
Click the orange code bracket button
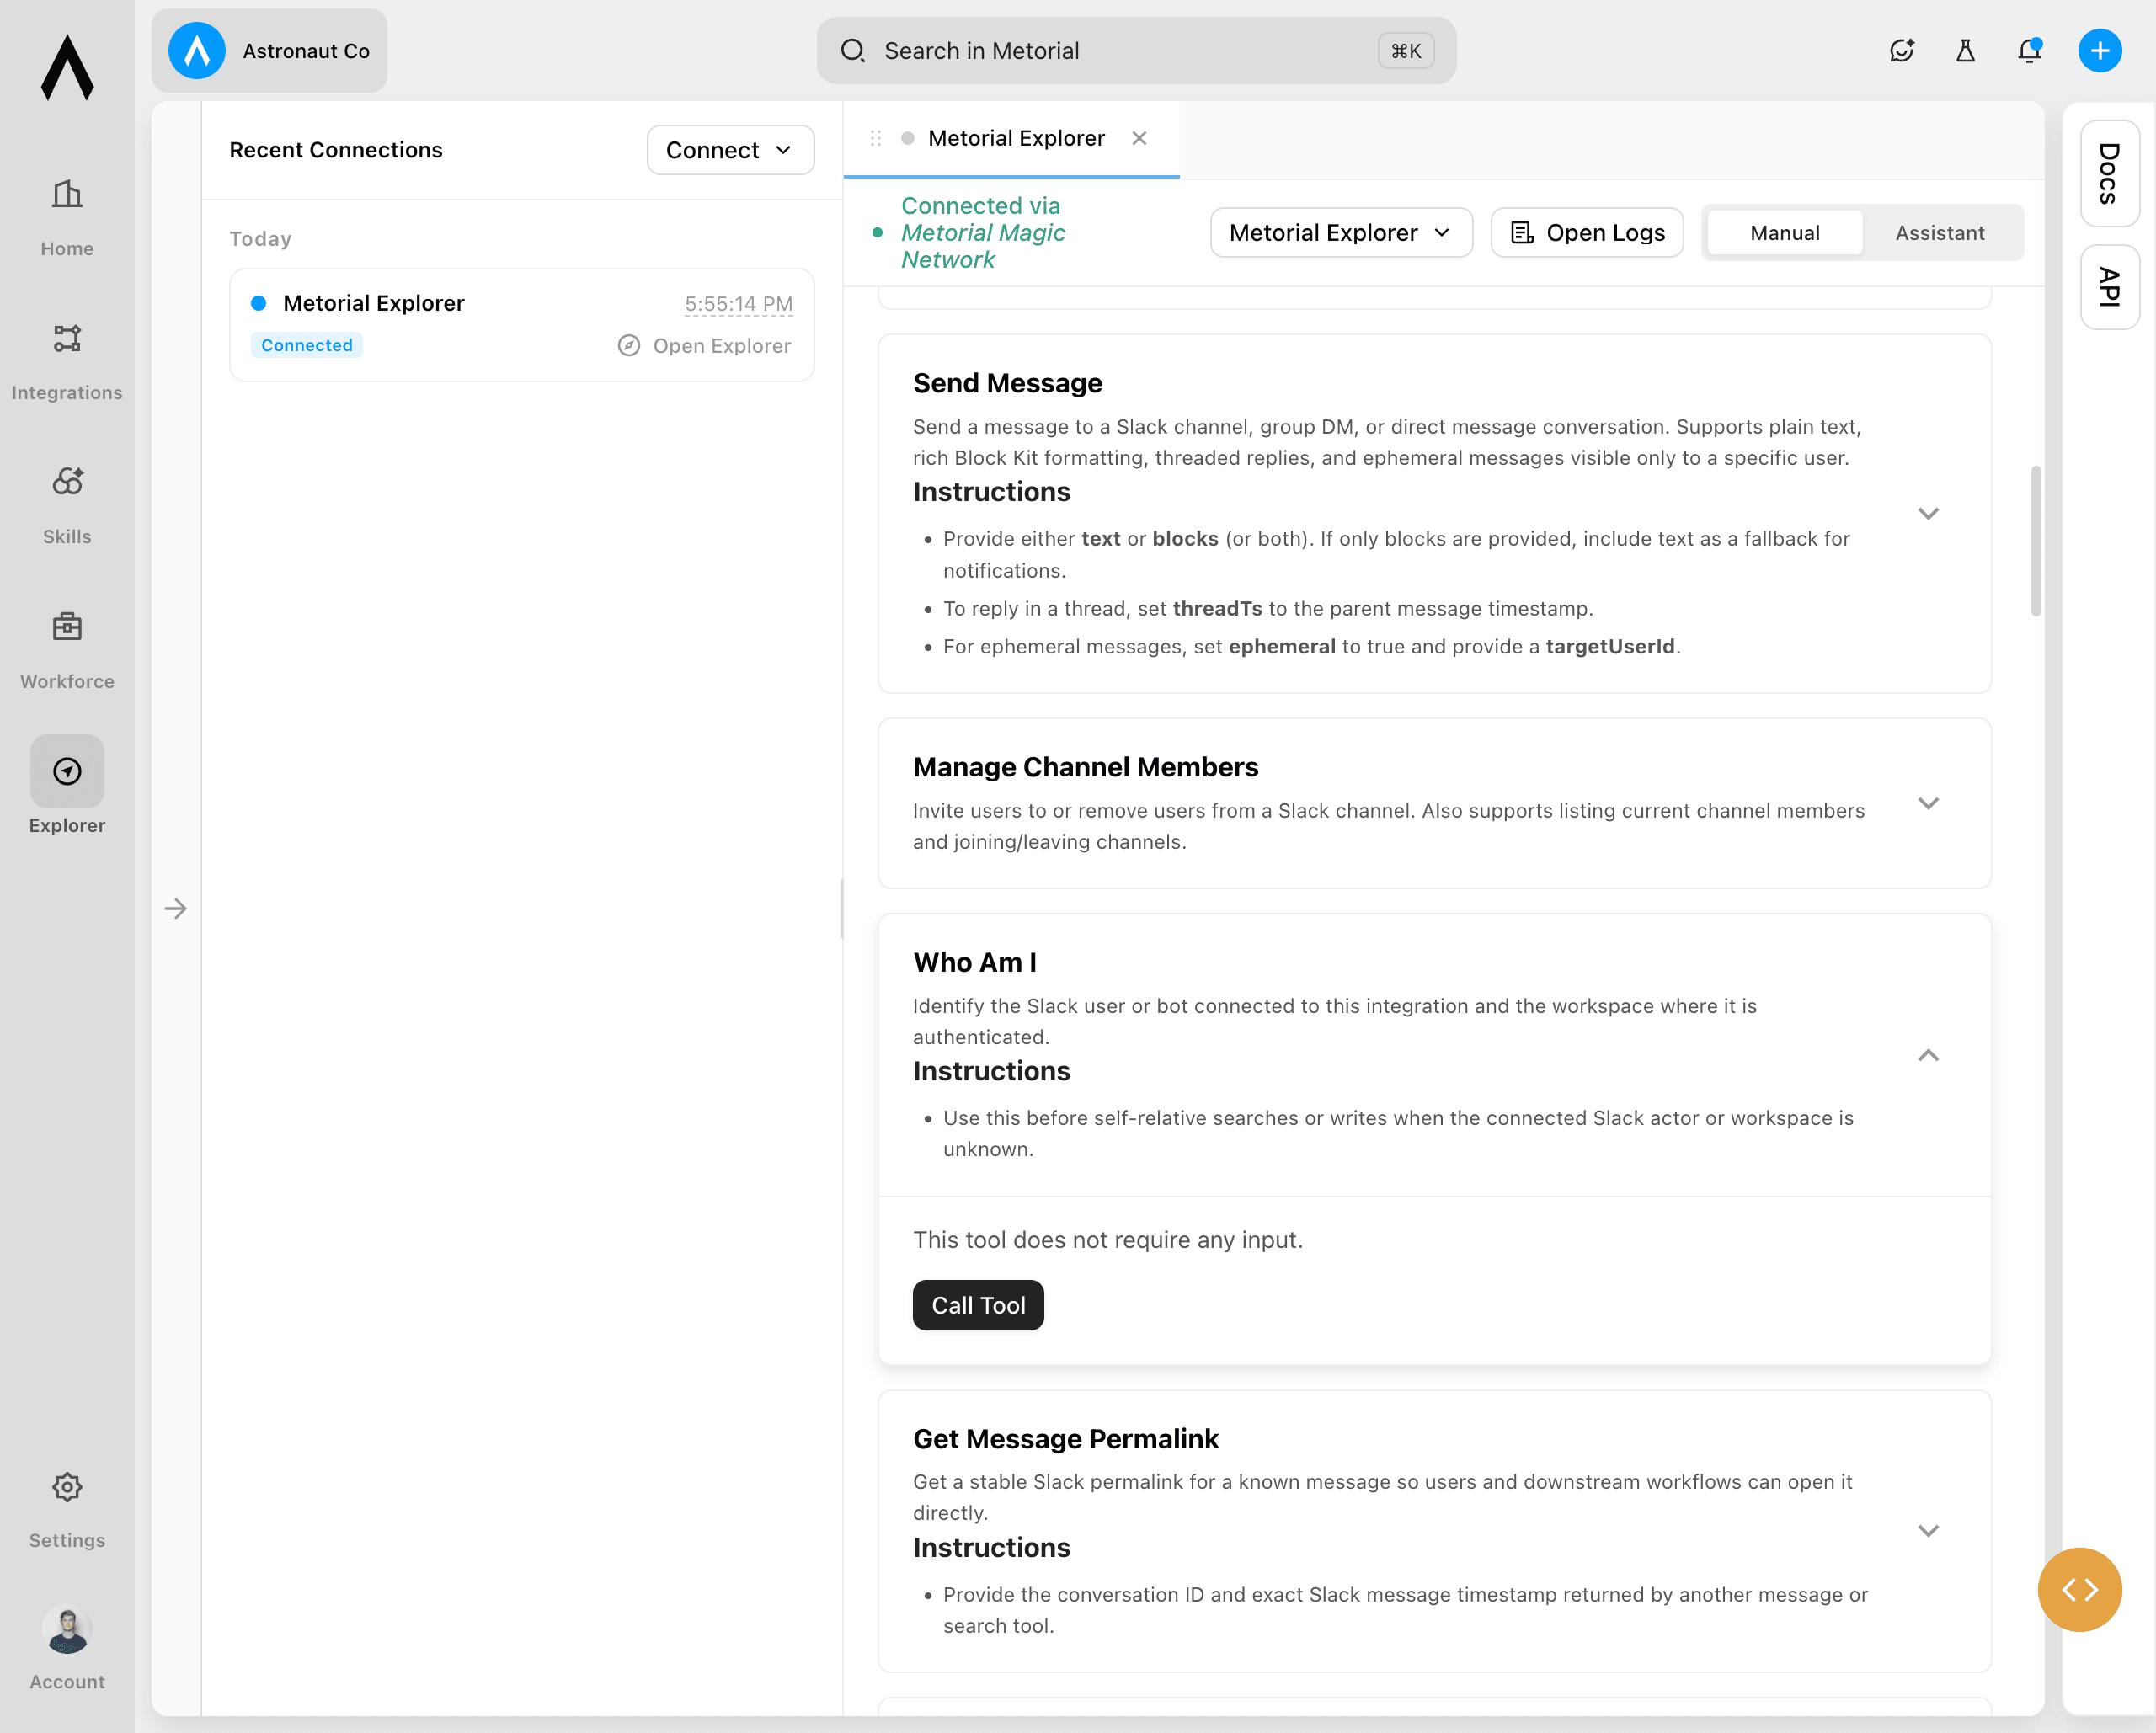pyautogui.click(x=2080, y=1590)
